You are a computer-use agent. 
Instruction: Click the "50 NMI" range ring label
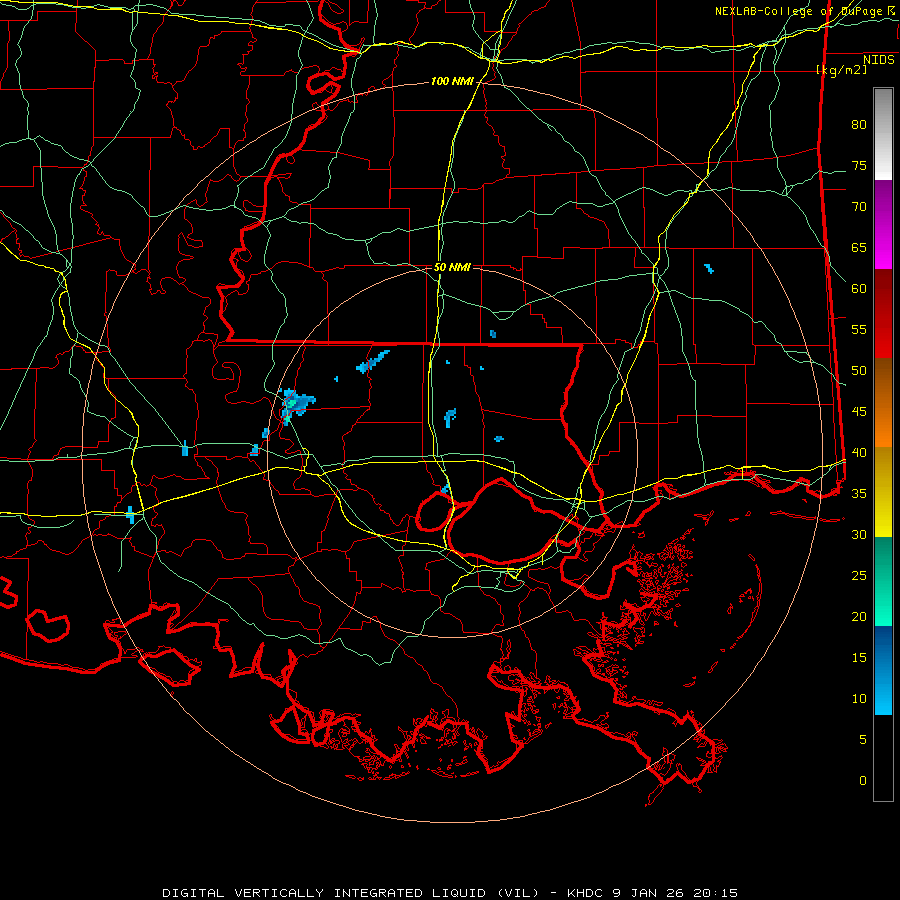click(x=452, y=267)
